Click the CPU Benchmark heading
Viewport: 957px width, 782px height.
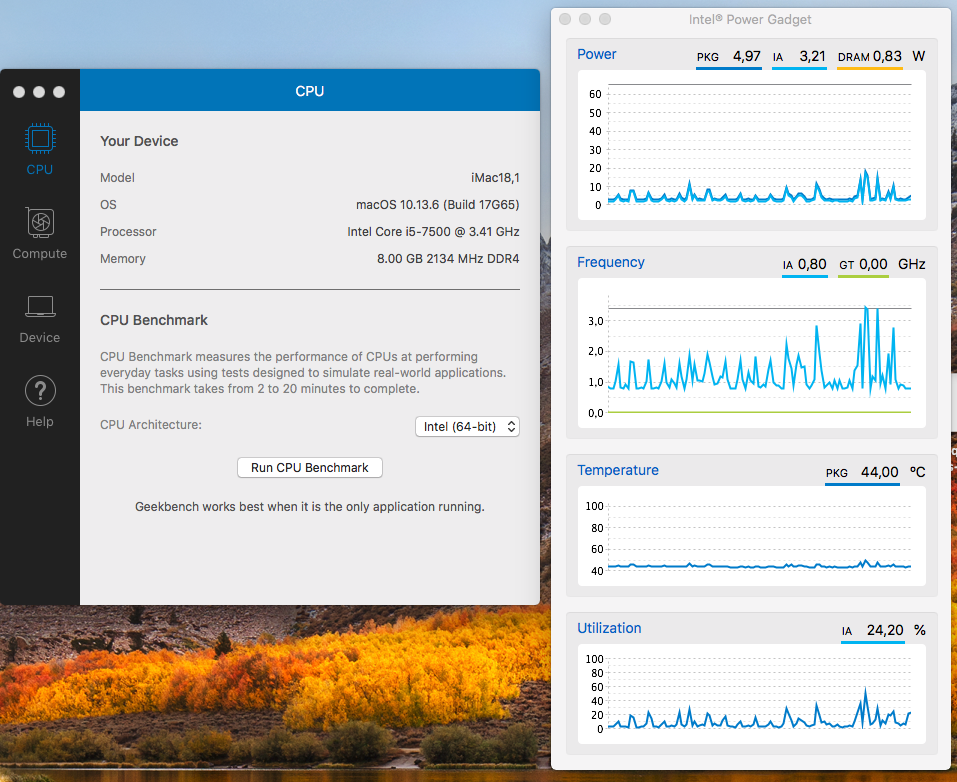(x=154, y=320)
